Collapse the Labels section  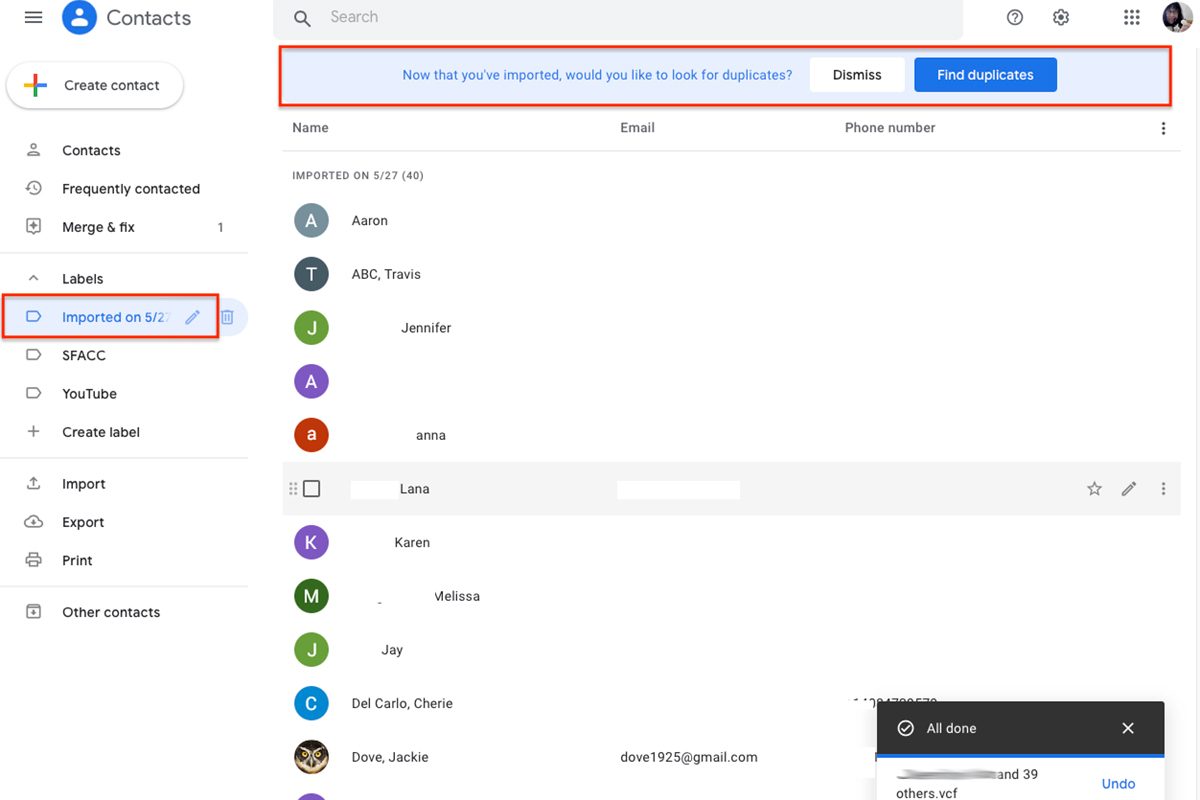(33, 279)
